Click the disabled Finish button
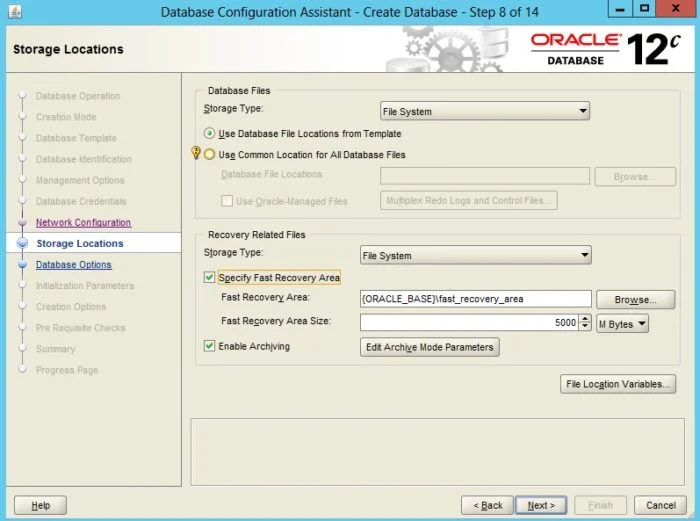The width and height of the screenshot is (700, 521). (600, 505)
